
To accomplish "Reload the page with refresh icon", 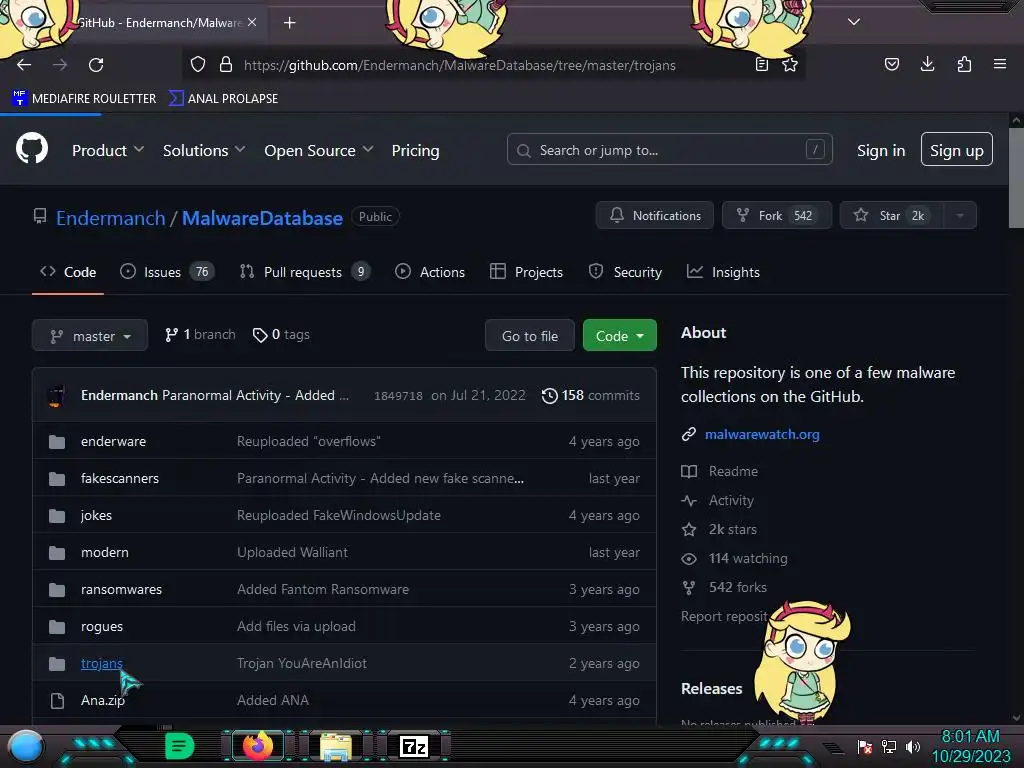I will coord(96,65).
